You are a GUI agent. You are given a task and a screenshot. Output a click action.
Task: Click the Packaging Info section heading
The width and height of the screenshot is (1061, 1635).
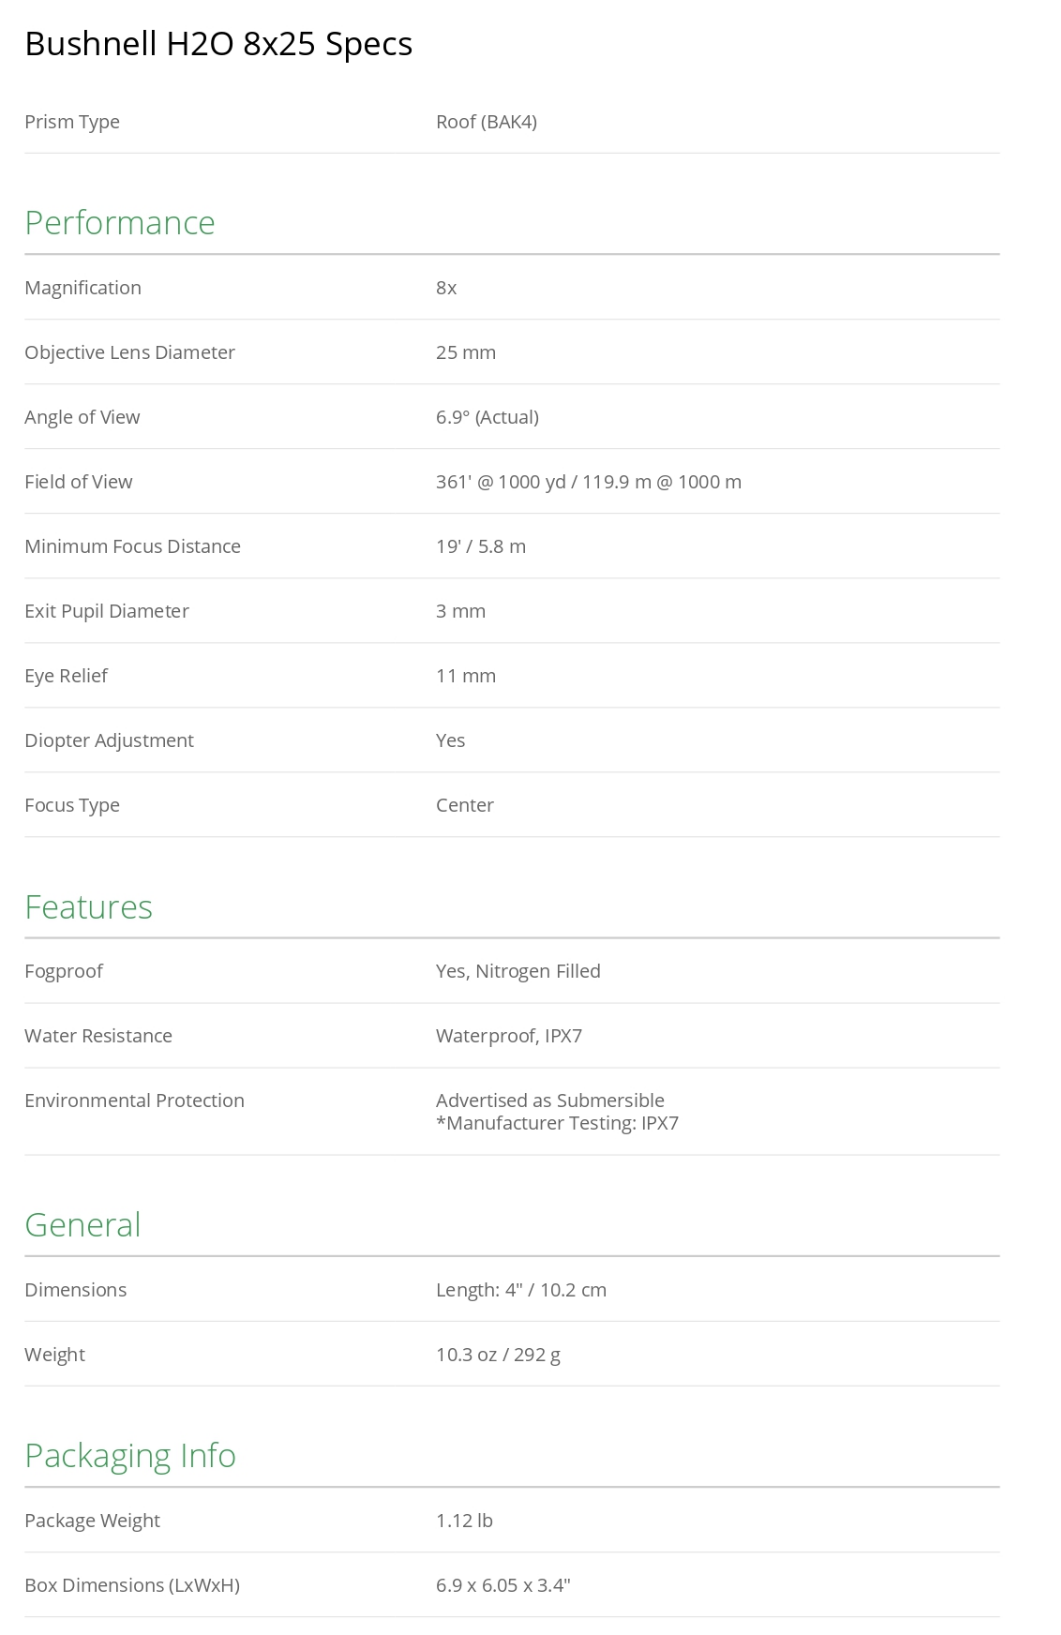[130, 1455]
